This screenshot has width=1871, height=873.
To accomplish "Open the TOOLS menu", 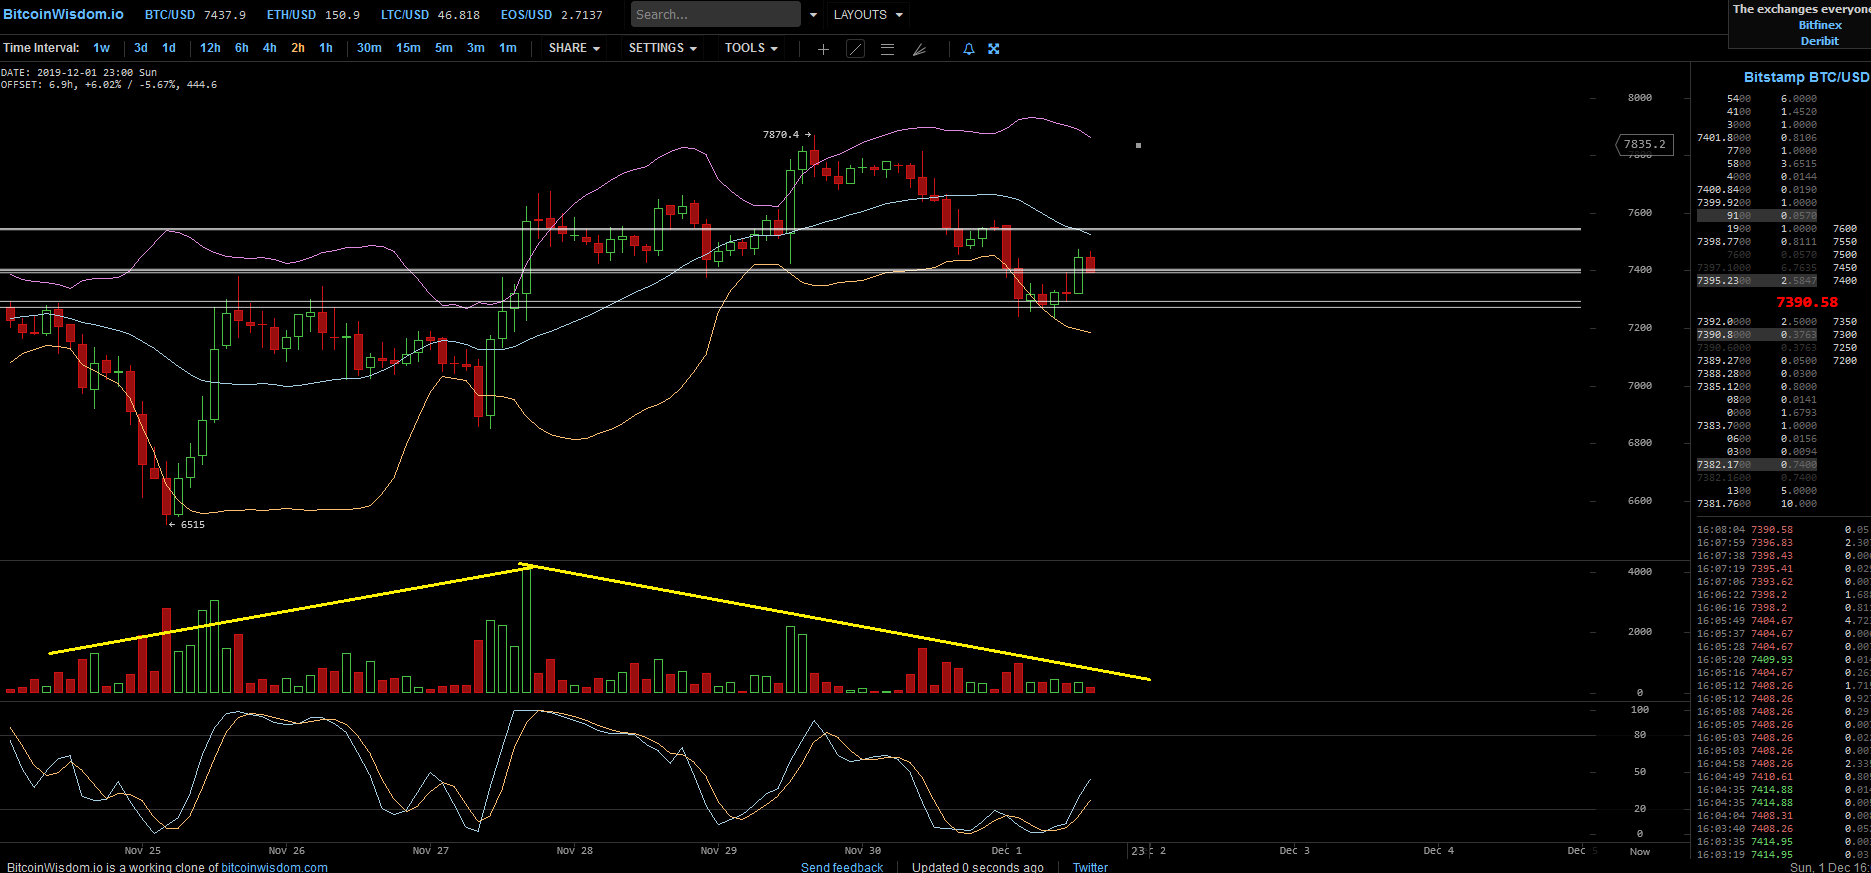I will tap(751, 48).
